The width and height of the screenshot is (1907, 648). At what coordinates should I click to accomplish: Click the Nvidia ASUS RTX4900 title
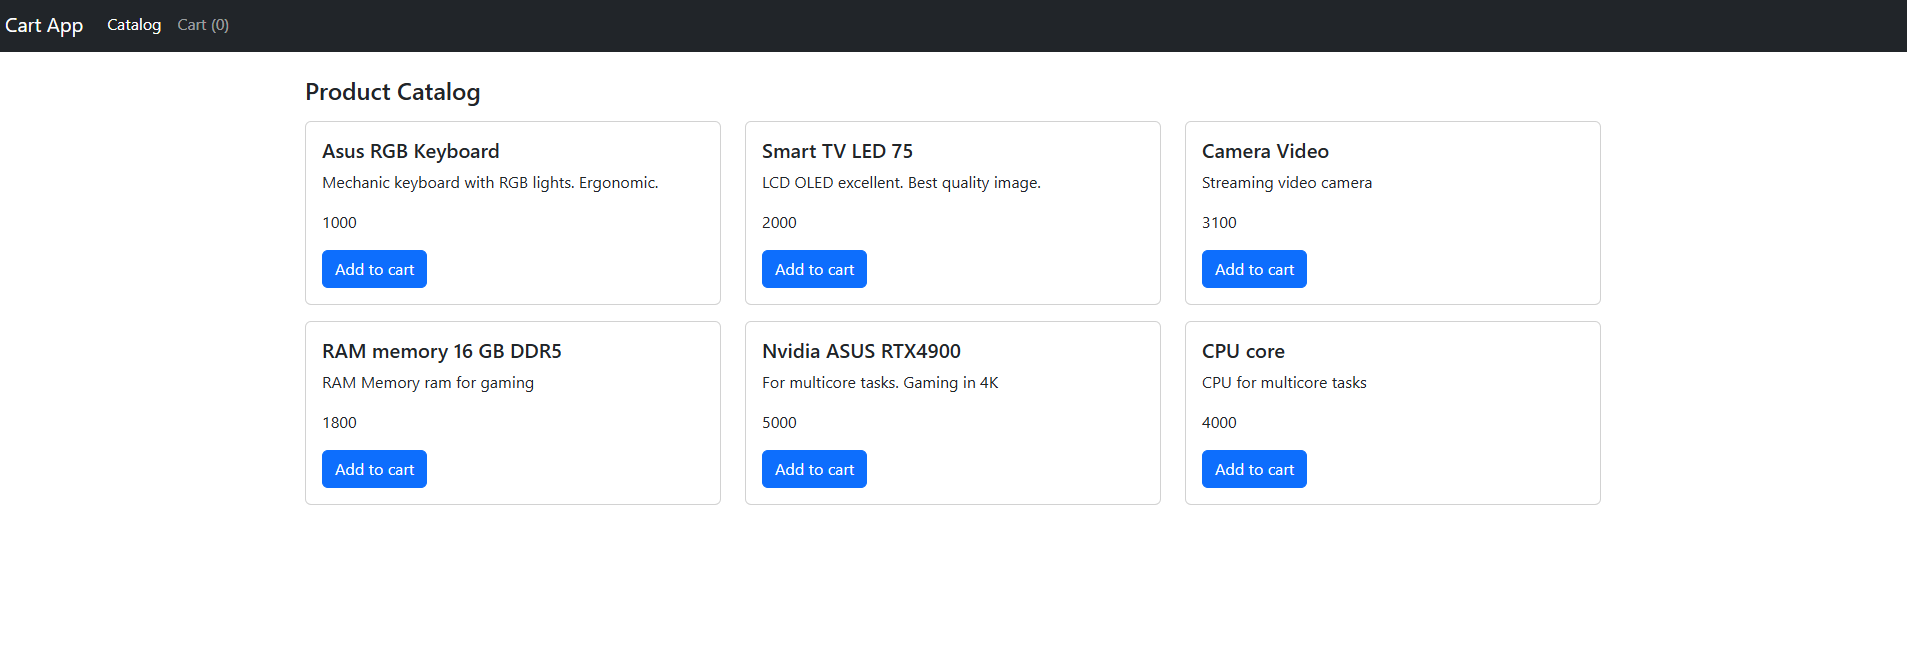861,351
